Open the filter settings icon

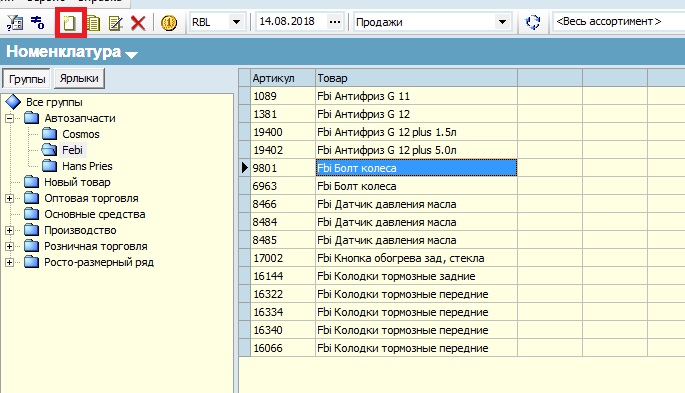tap(15, 22)
